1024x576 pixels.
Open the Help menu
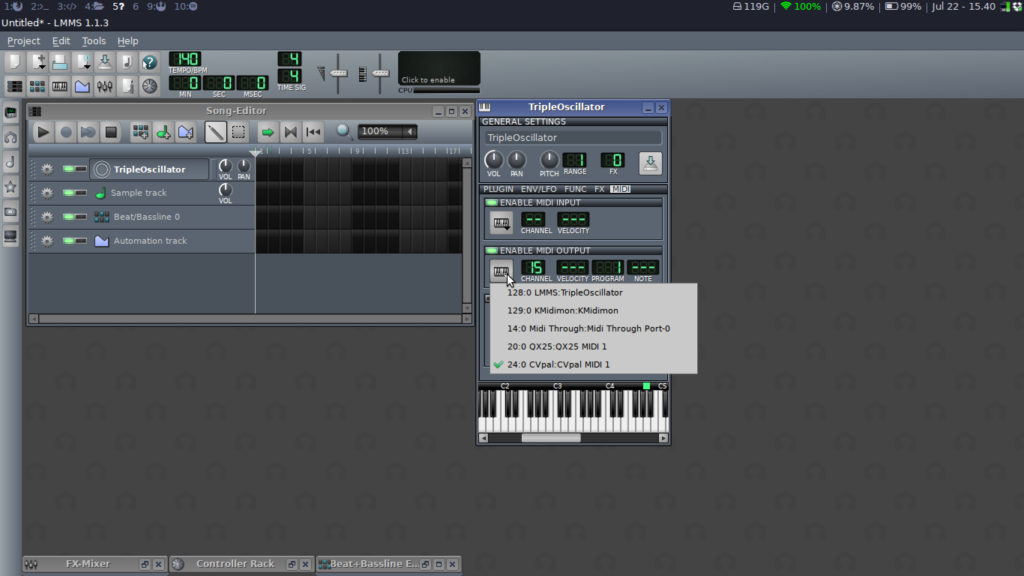coord(127,41)
